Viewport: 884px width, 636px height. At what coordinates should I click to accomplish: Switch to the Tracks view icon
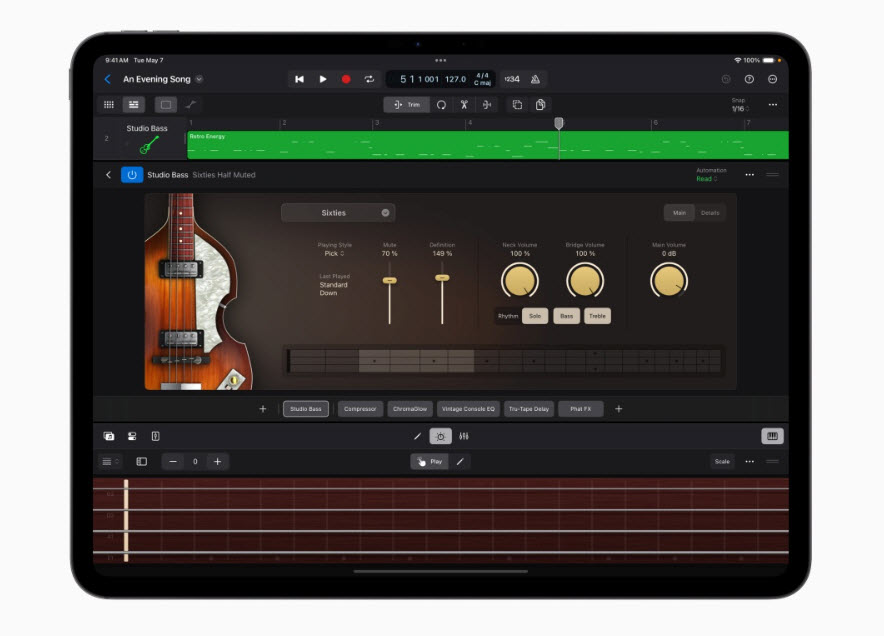[134, 104]
